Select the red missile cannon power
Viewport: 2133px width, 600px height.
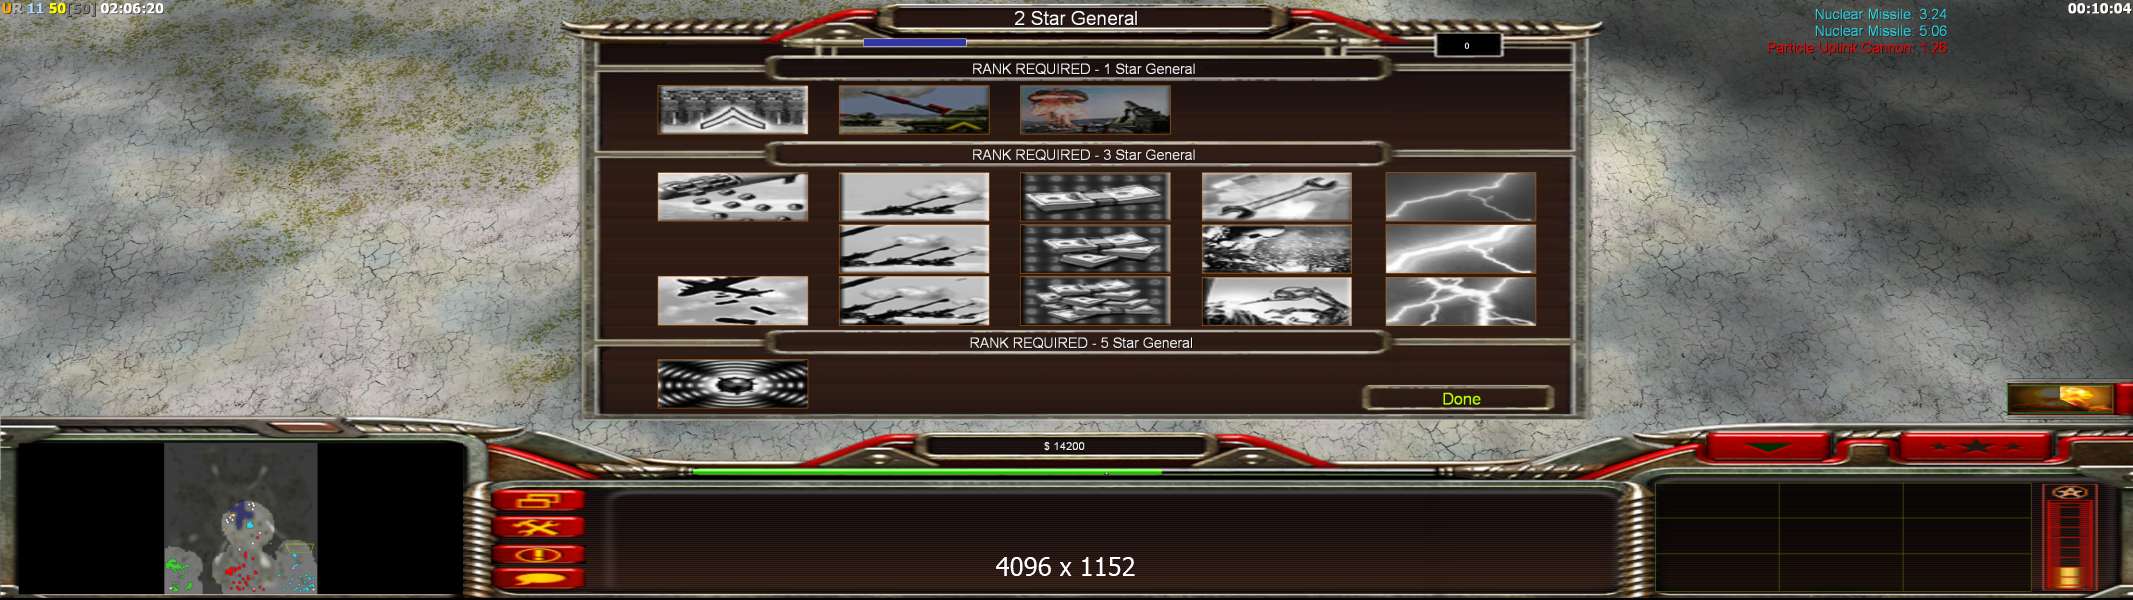click(914, 110)
